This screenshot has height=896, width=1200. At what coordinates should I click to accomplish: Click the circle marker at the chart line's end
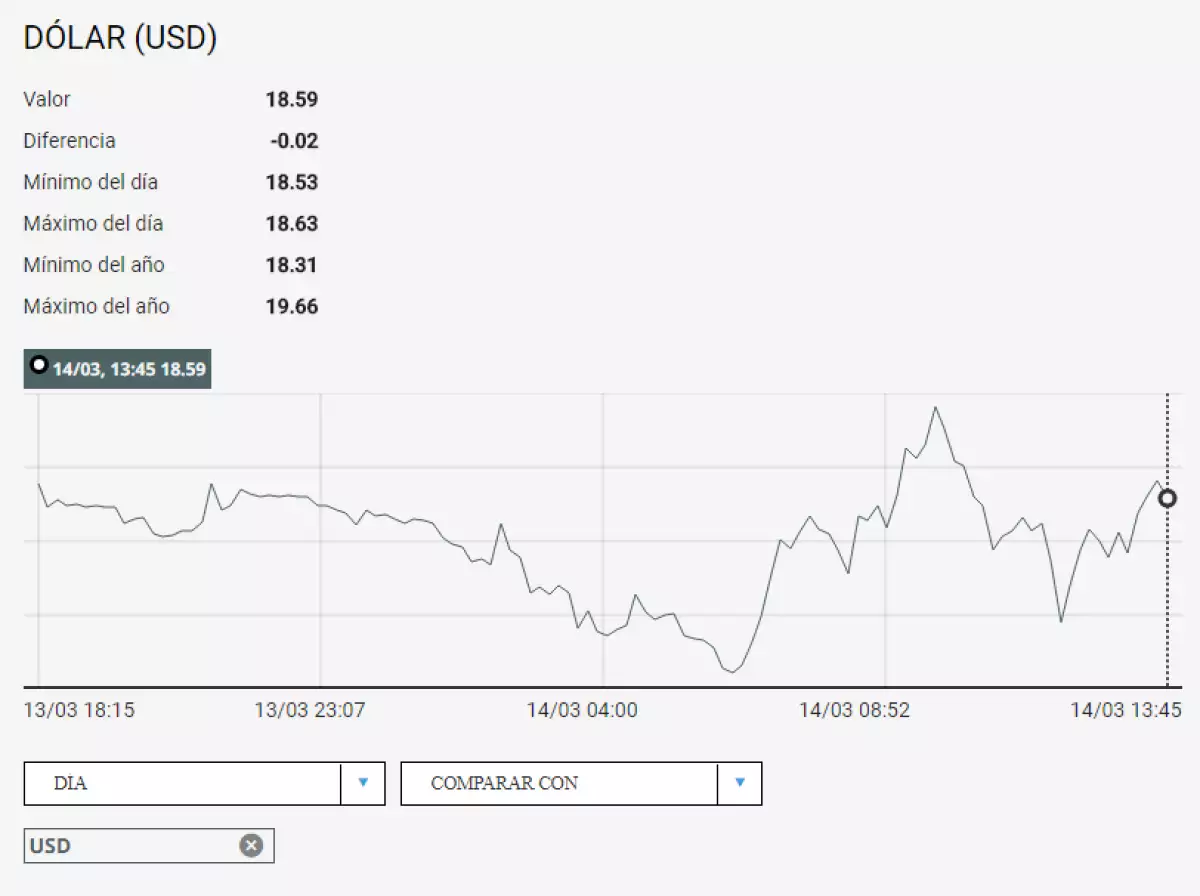coord(1167,498)
